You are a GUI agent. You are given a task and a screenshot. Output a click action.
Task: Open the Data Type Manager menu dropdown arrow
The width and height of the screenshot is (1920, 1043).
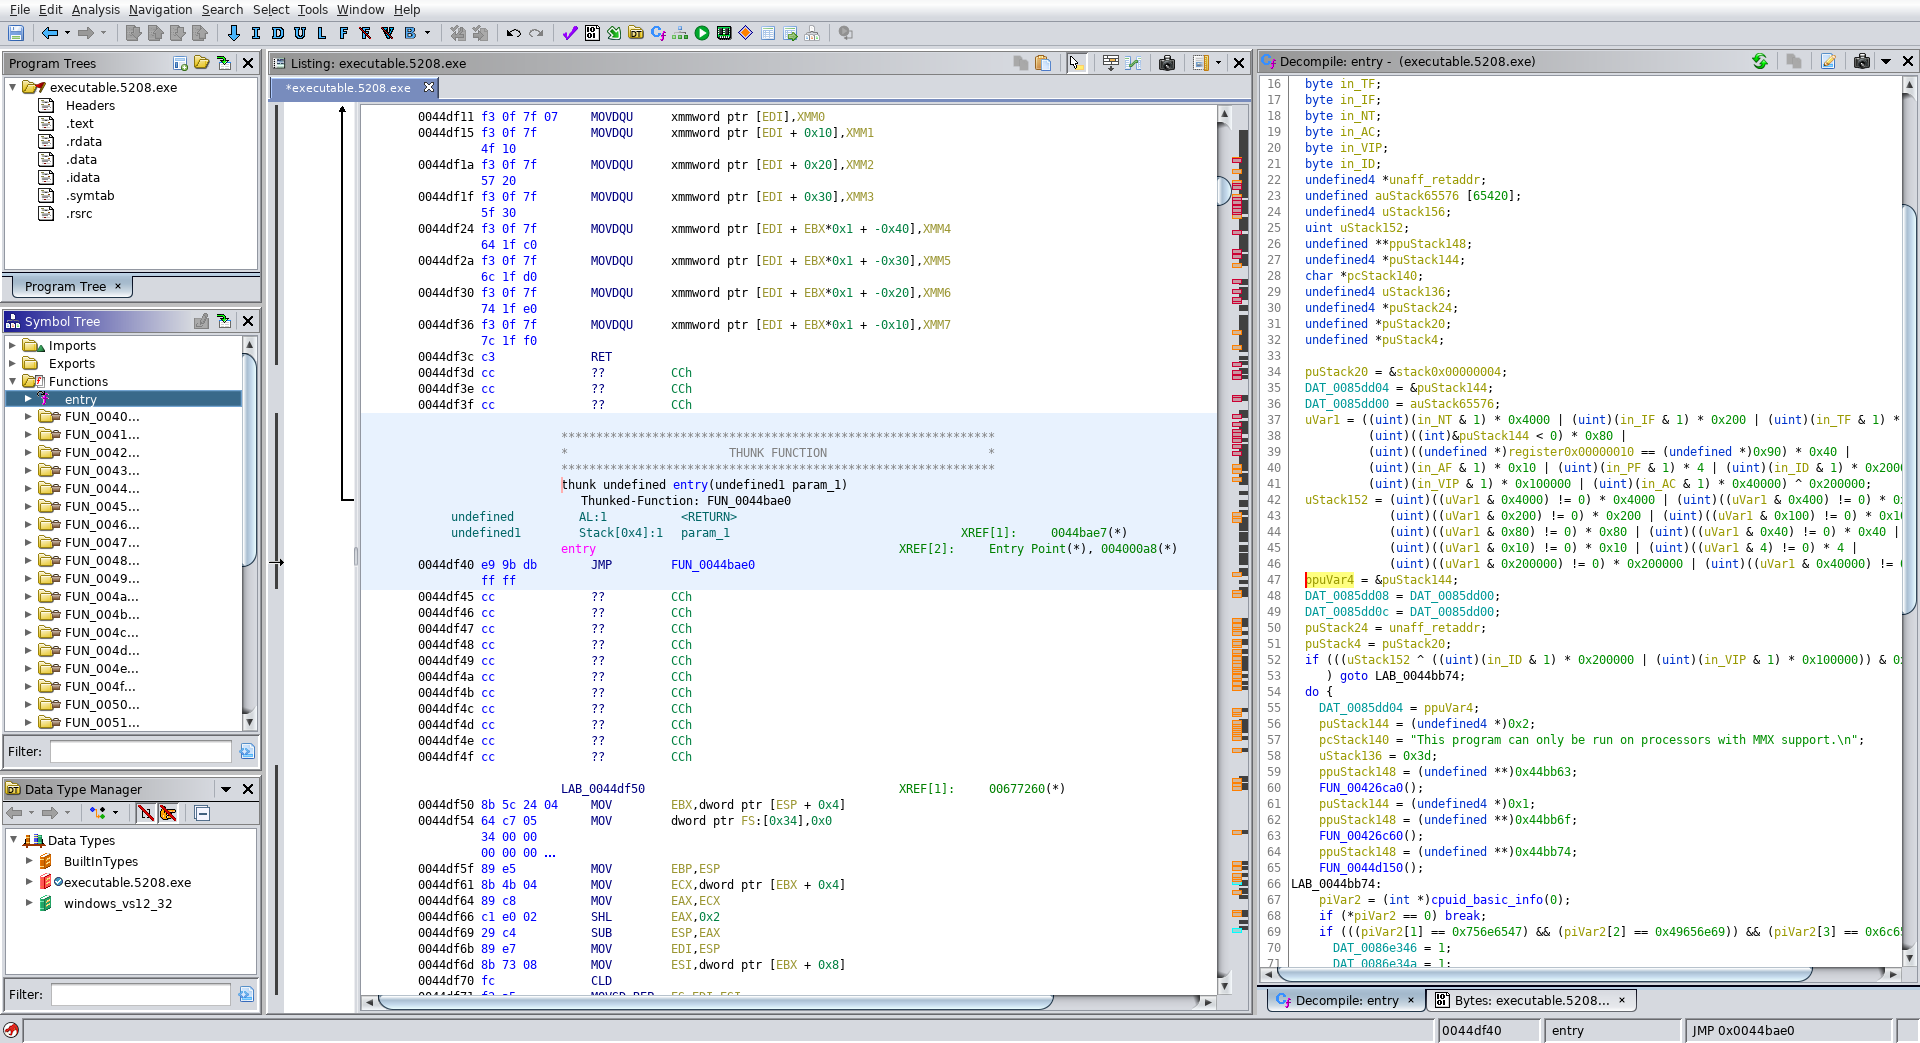pyautogui.click(x=226, y=789)
